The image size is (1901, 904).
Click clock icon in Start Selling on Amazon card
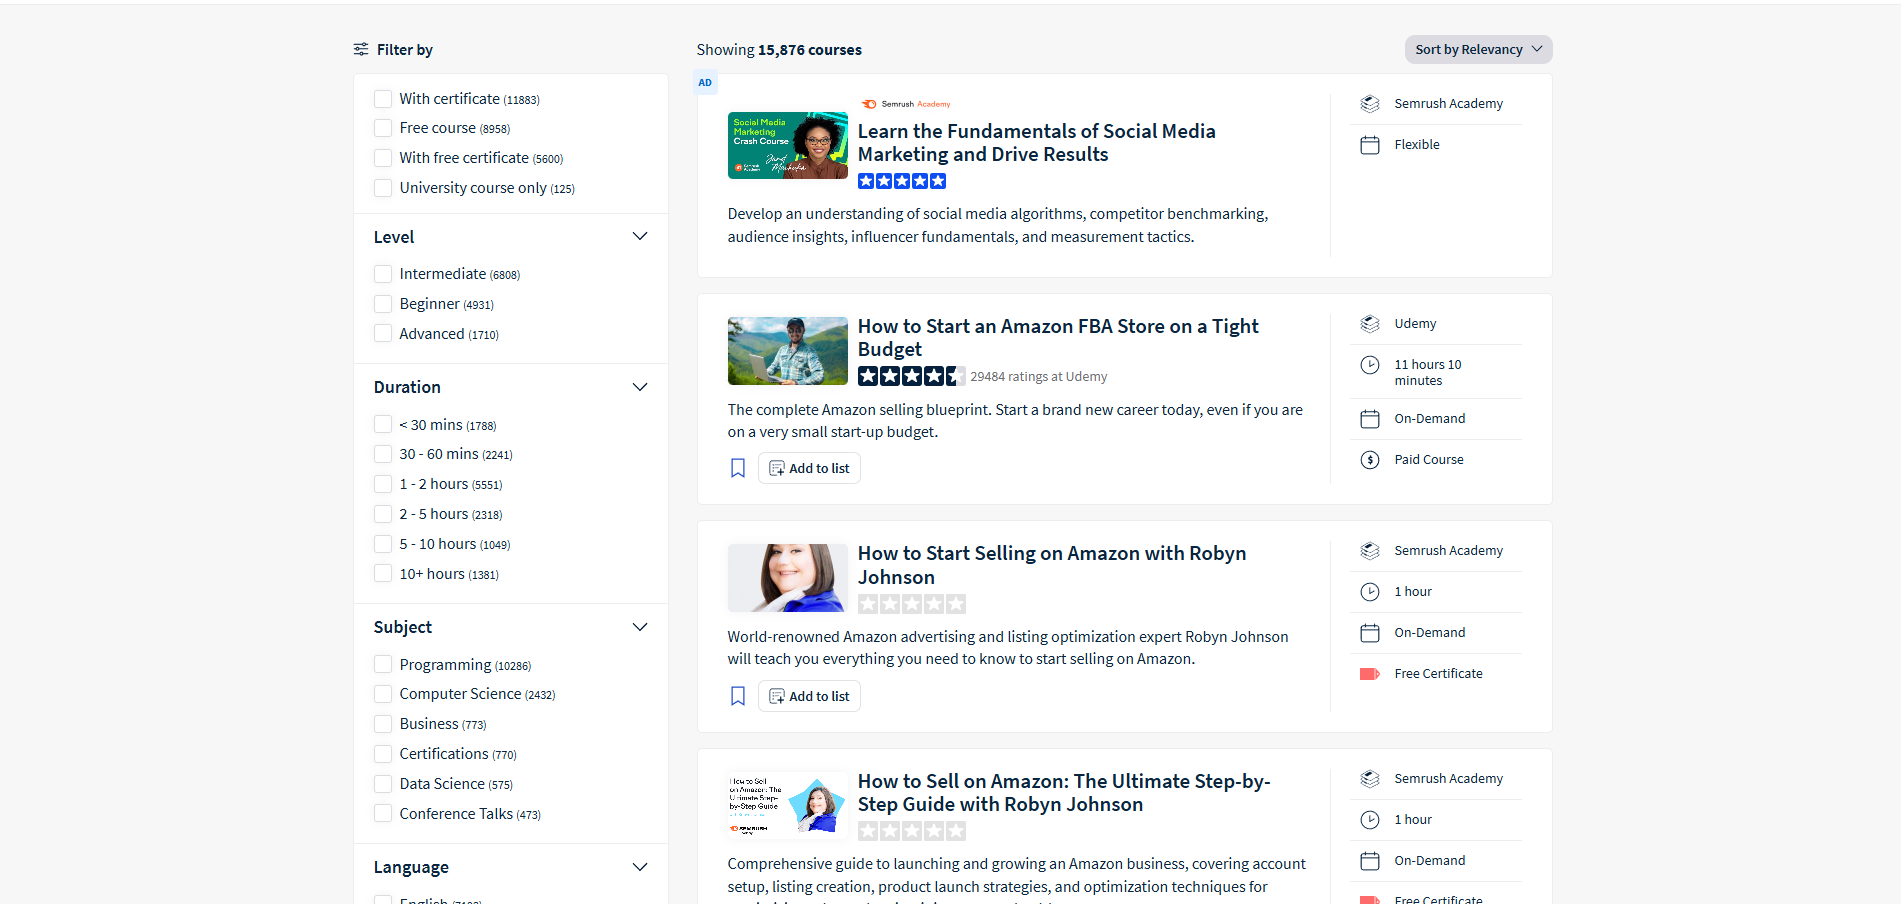1370,592
